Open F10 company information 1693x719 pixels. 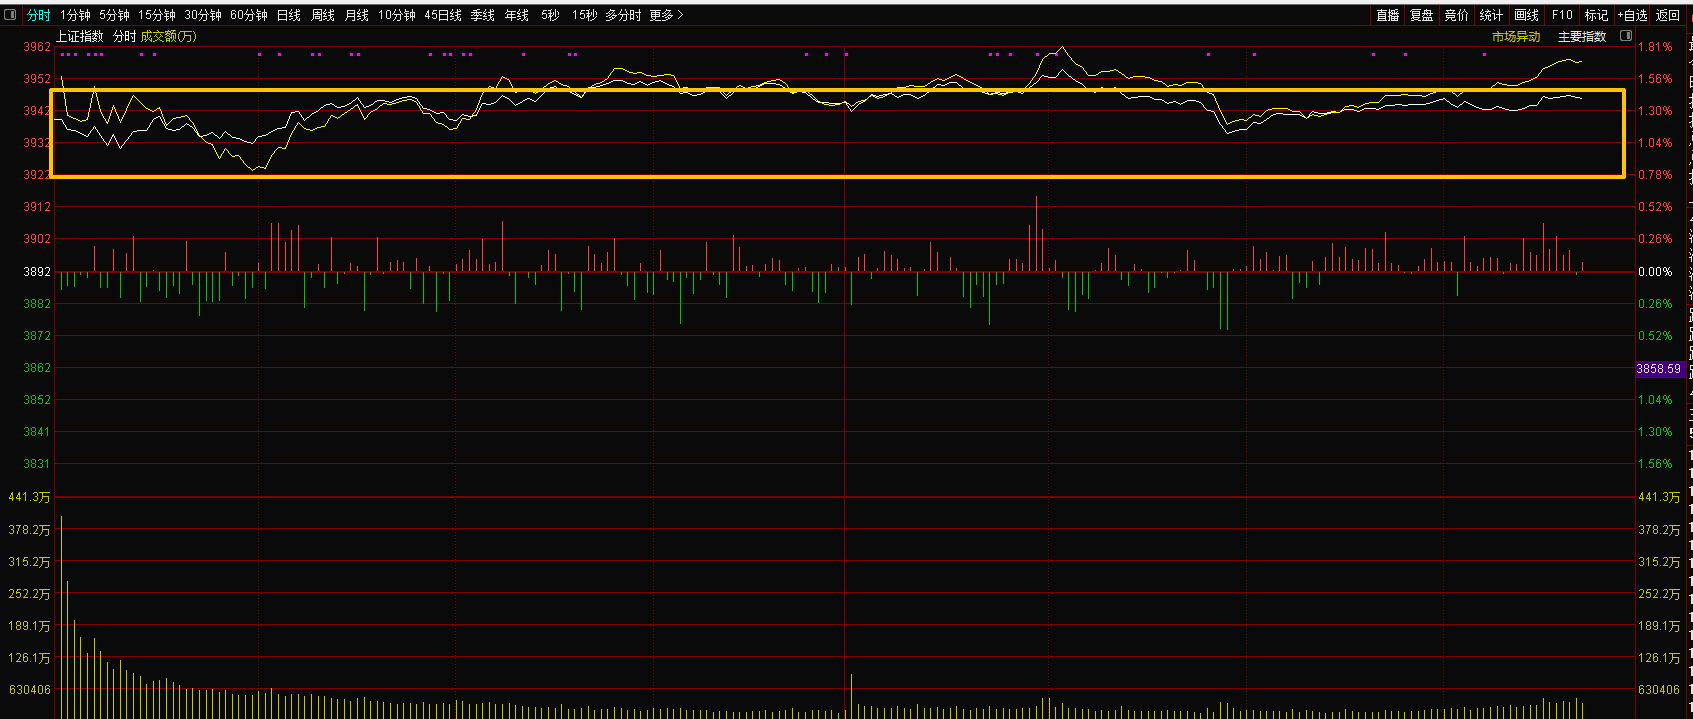[1561, 15]
